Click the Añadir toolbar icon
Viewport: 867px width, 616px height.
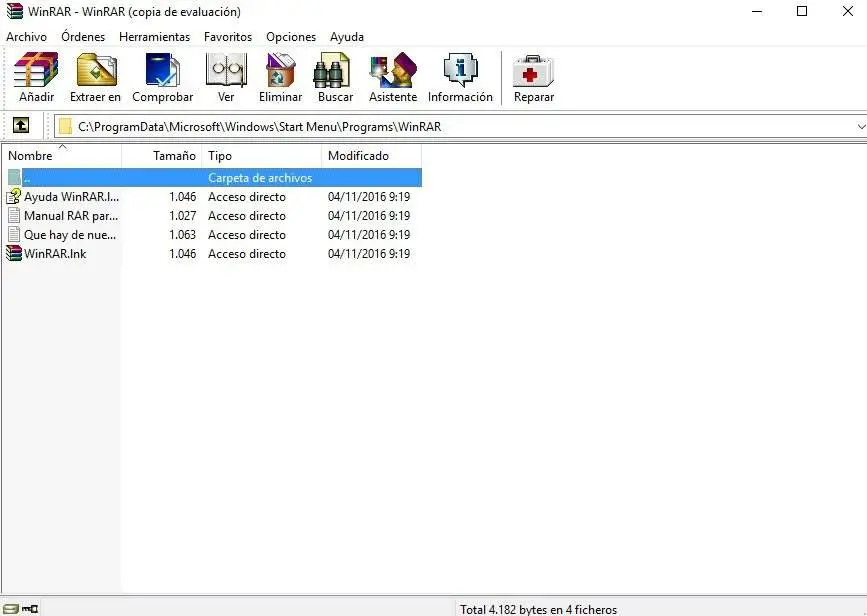tap(36, 70)
